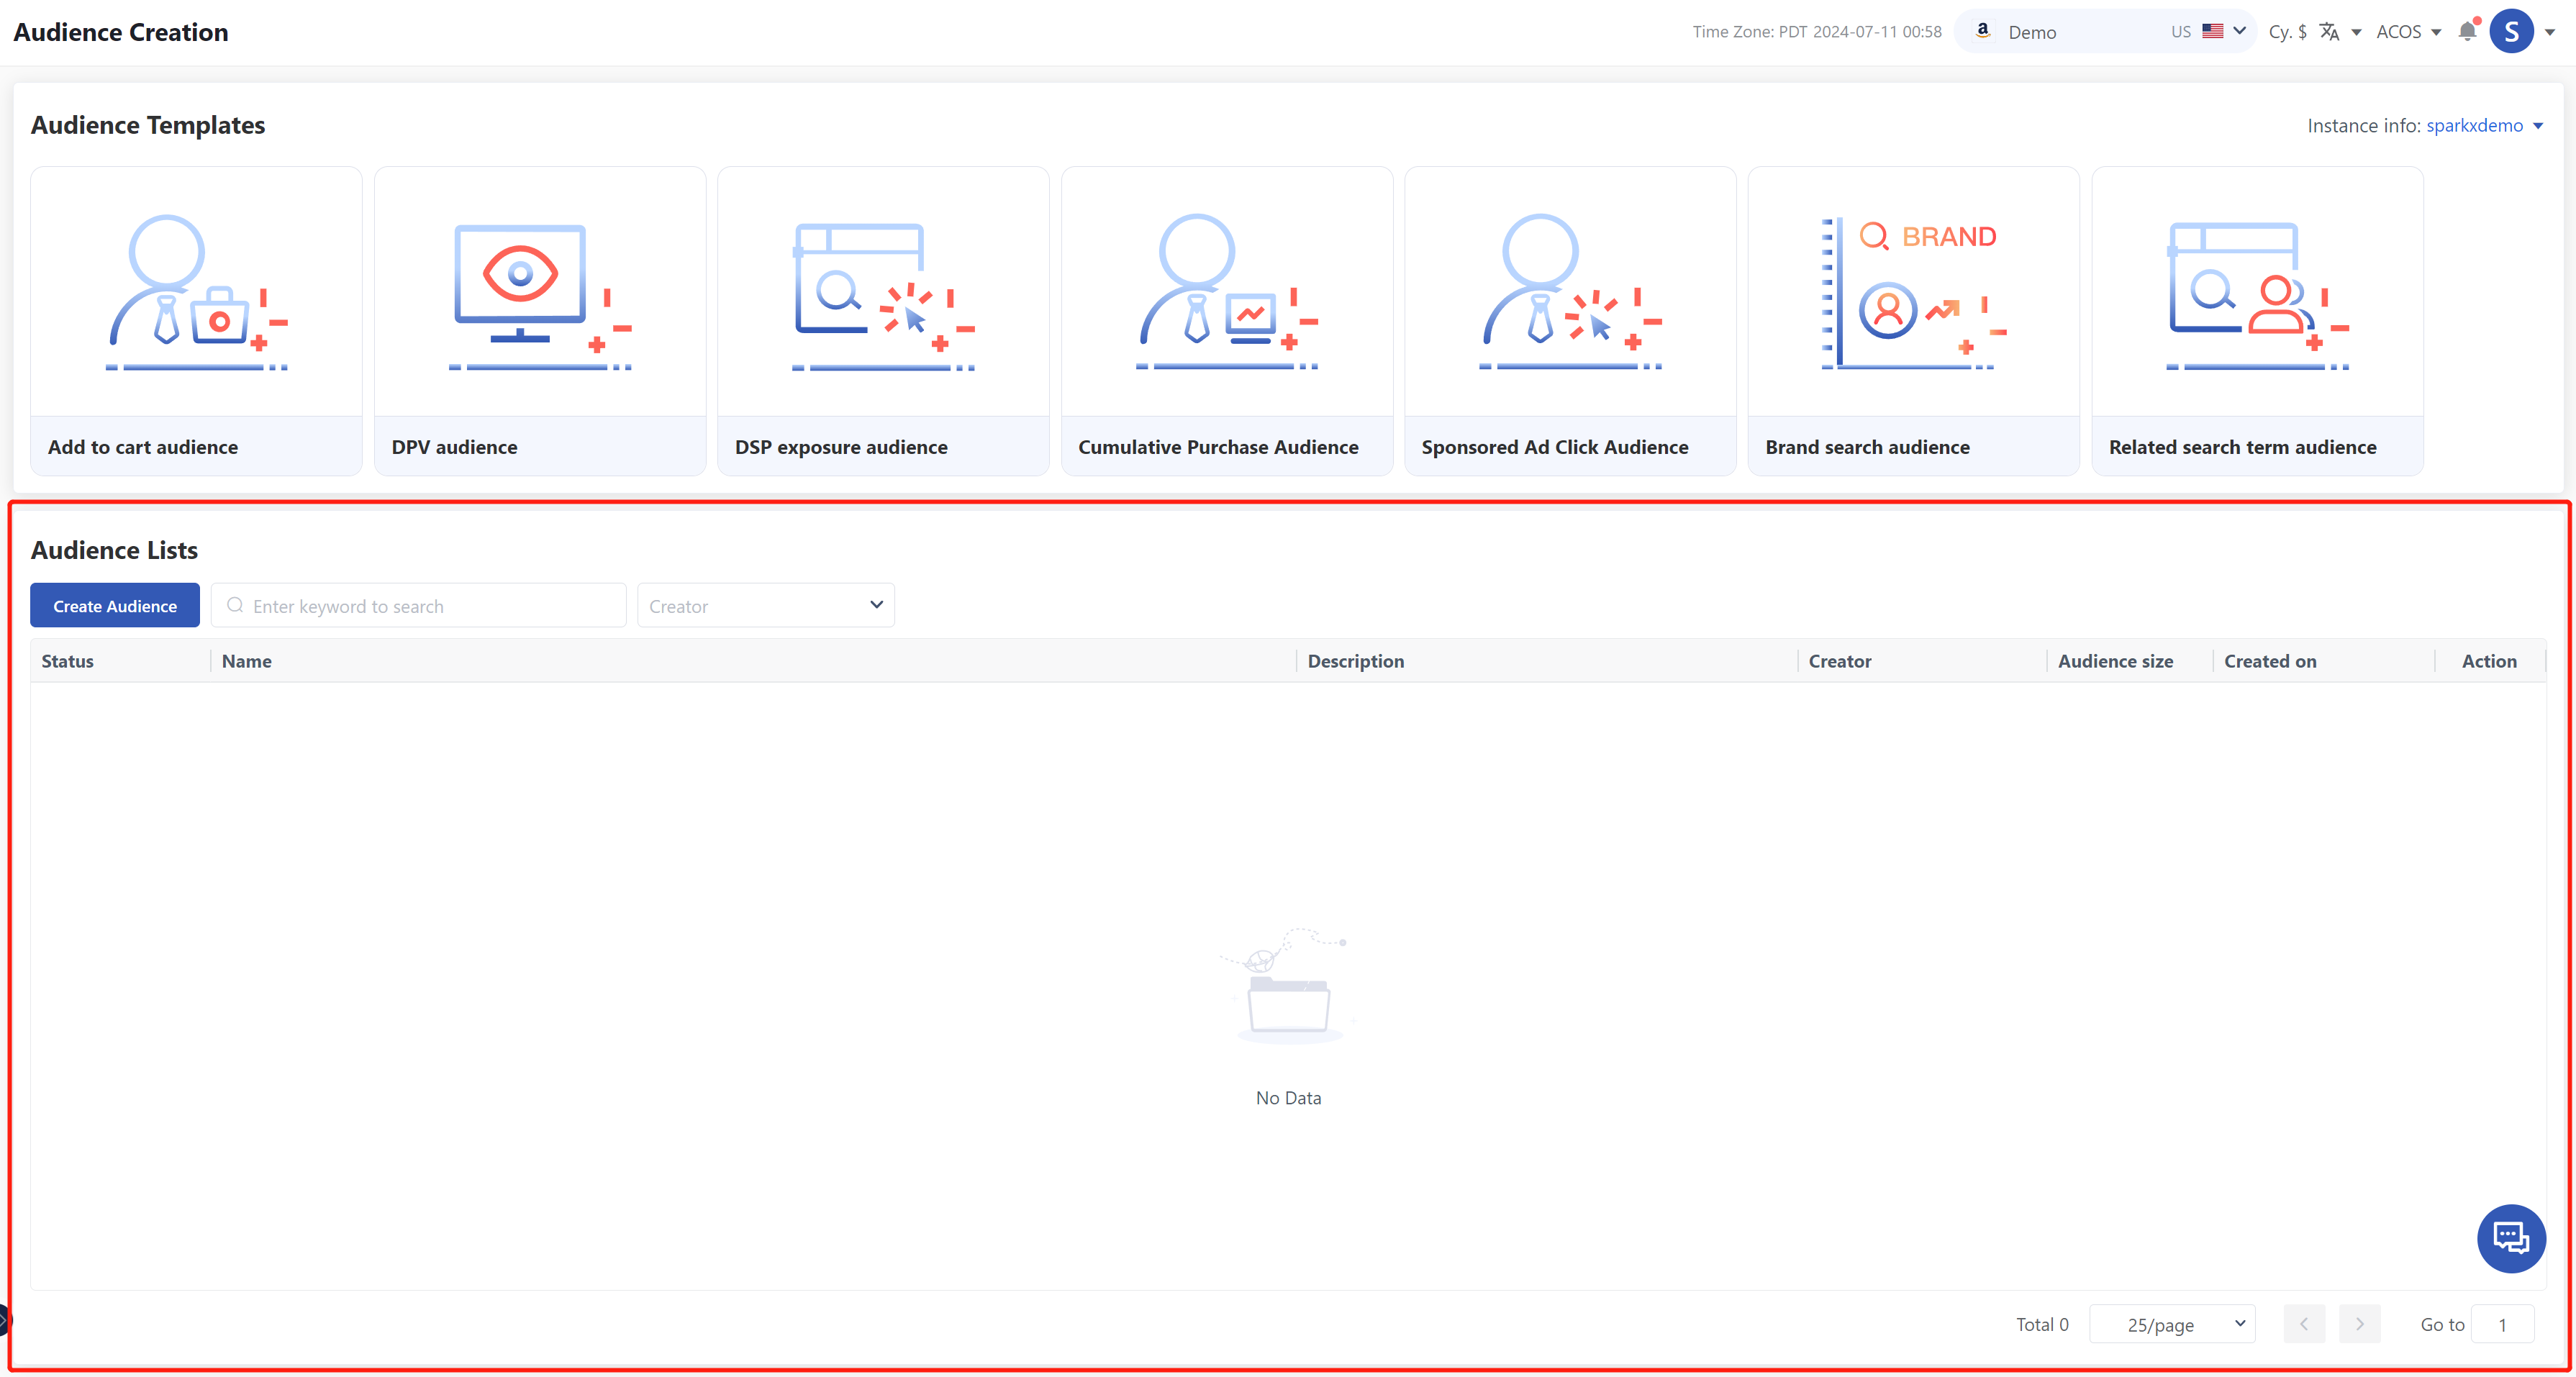Choose the Cumulative Purchase Audience template icon
Viewport: 2576px width, 1377px height.
pos(1226,292)
